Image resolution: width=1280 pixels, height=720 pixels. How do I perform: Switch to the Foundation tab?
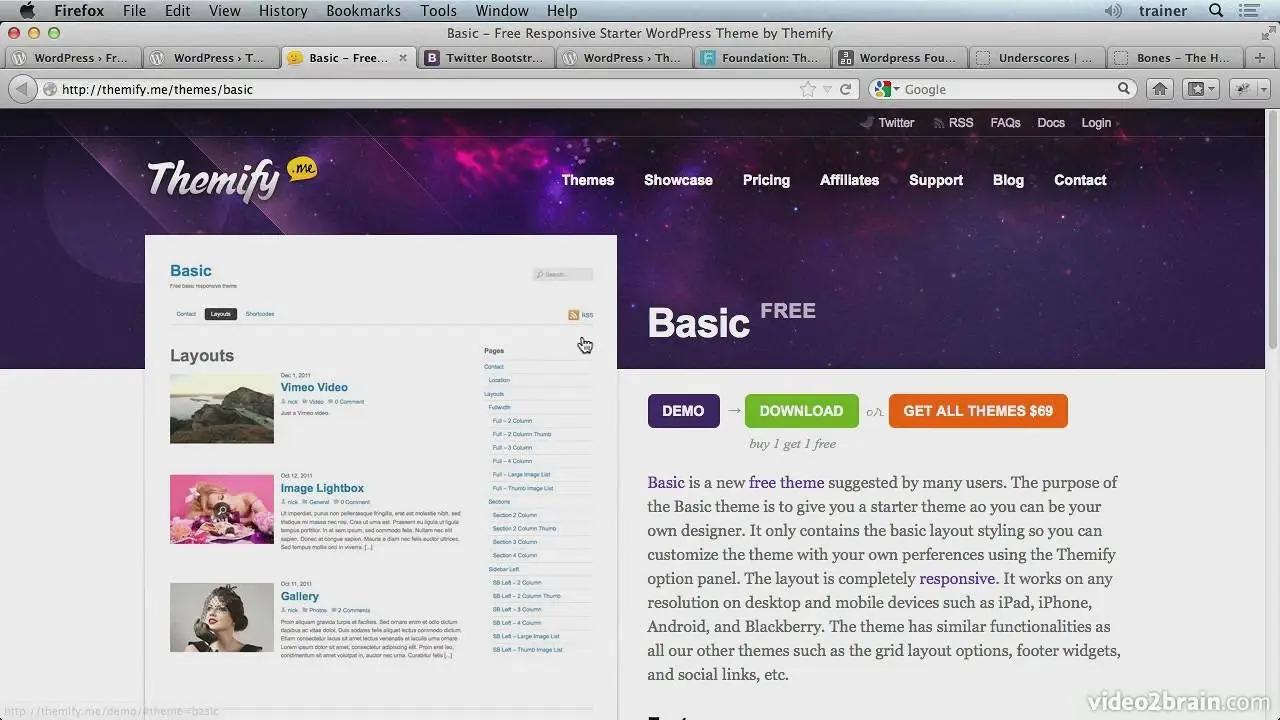[762, 58]
